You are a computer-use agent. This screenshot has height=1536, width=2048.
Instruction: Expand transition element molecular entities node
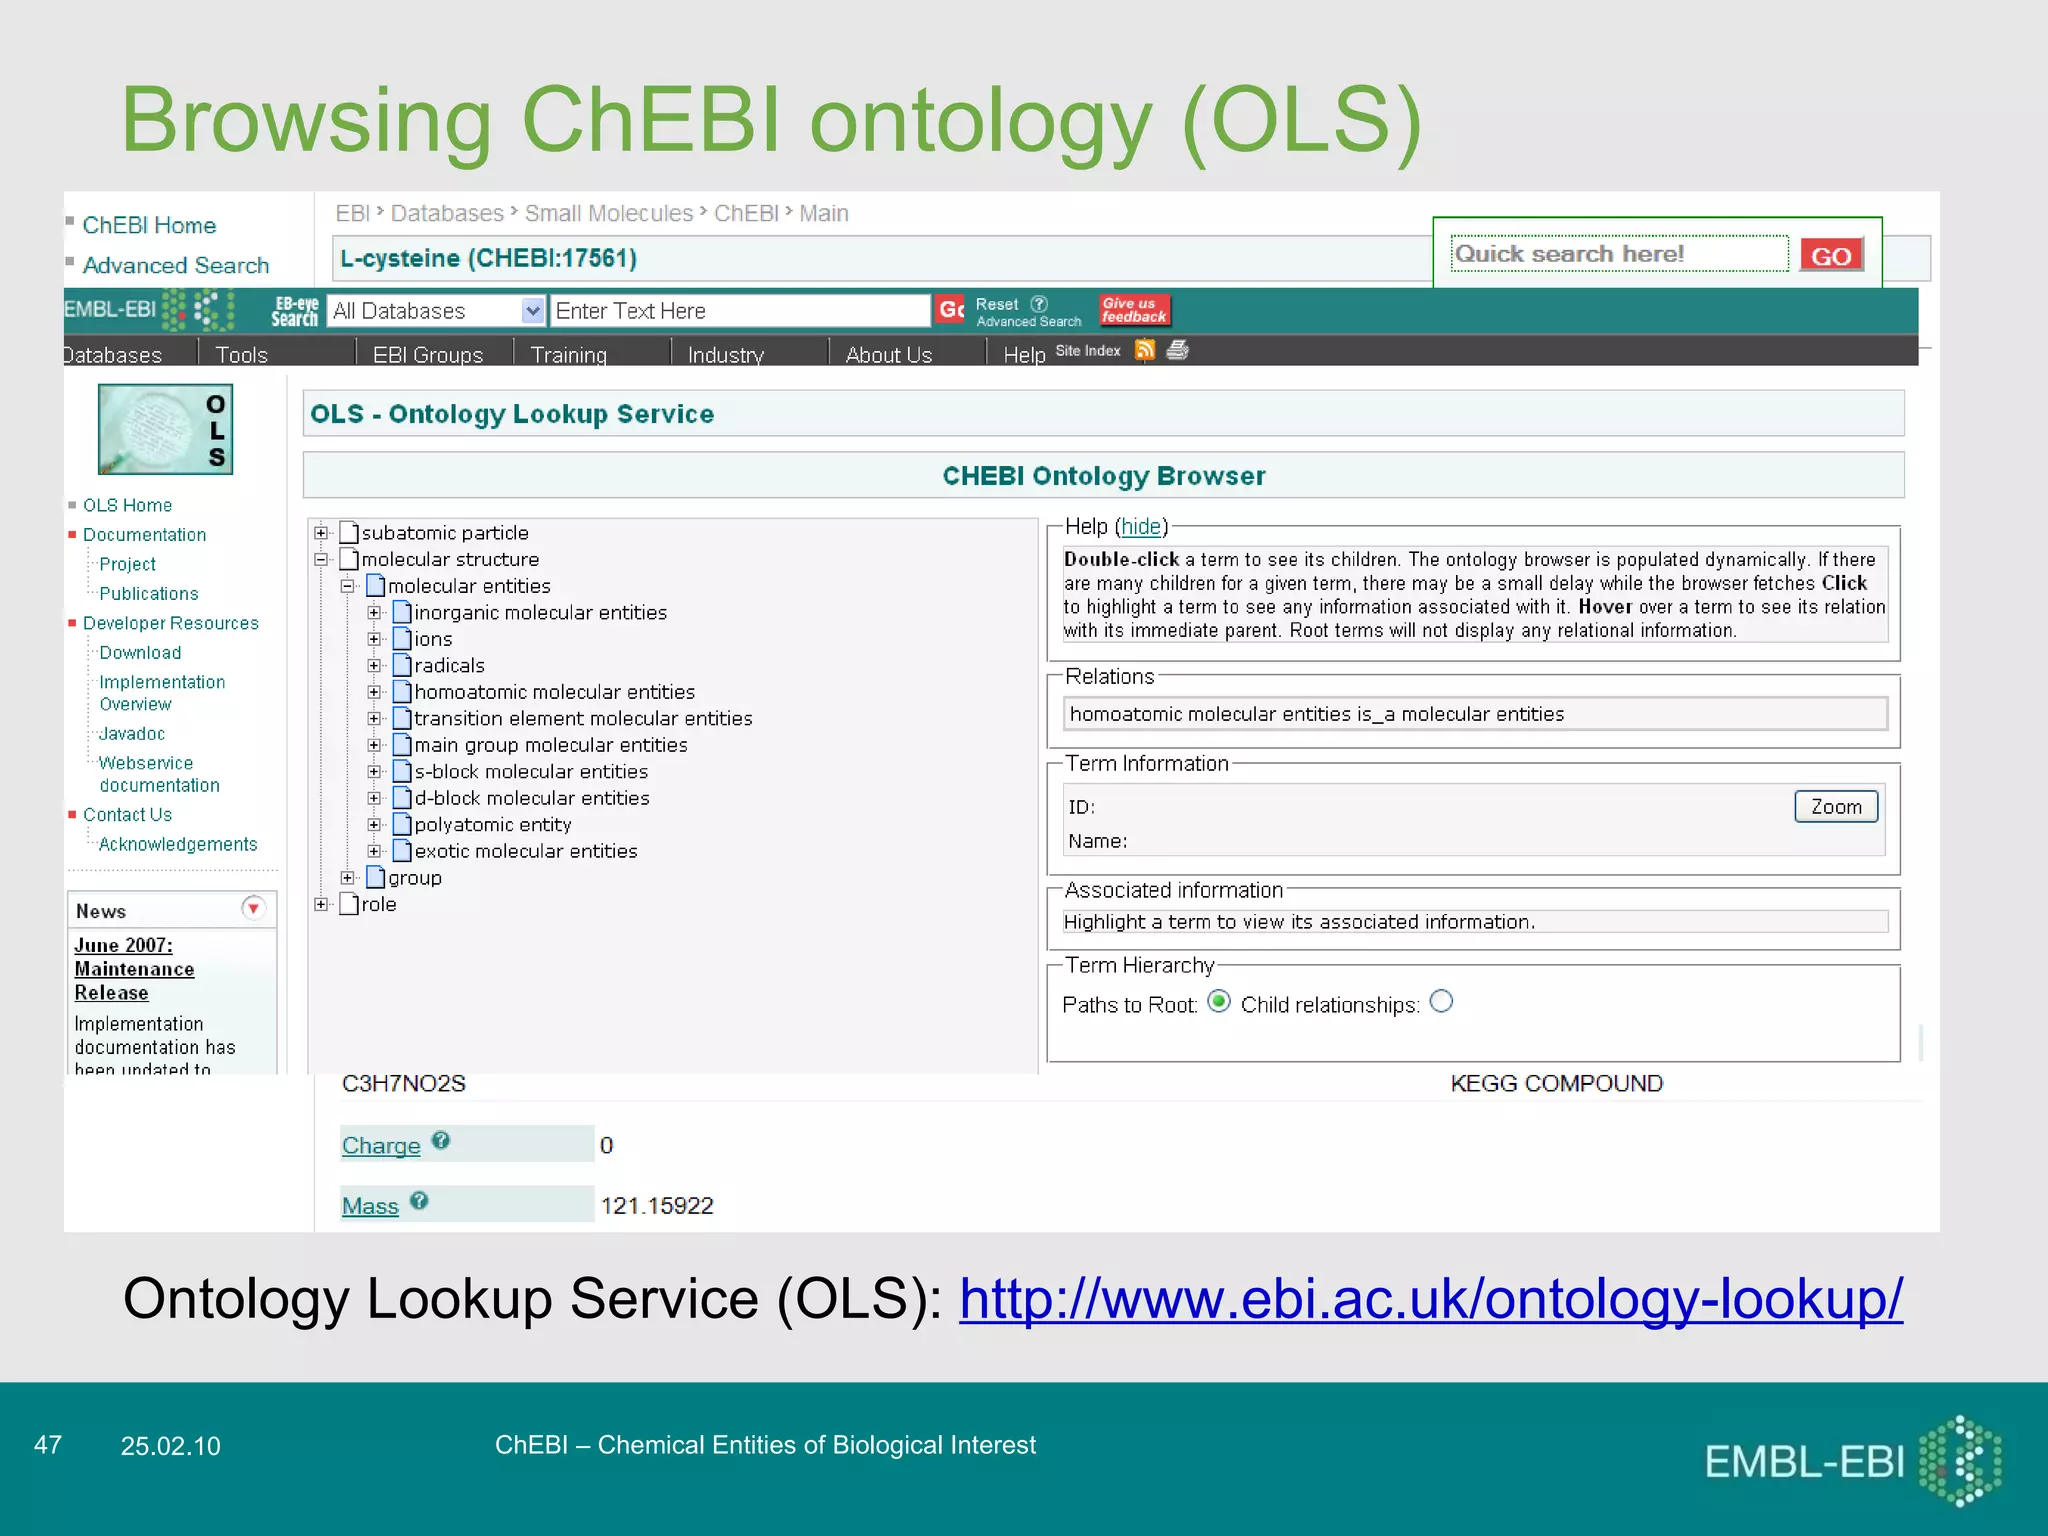click(x=374, y=718)
